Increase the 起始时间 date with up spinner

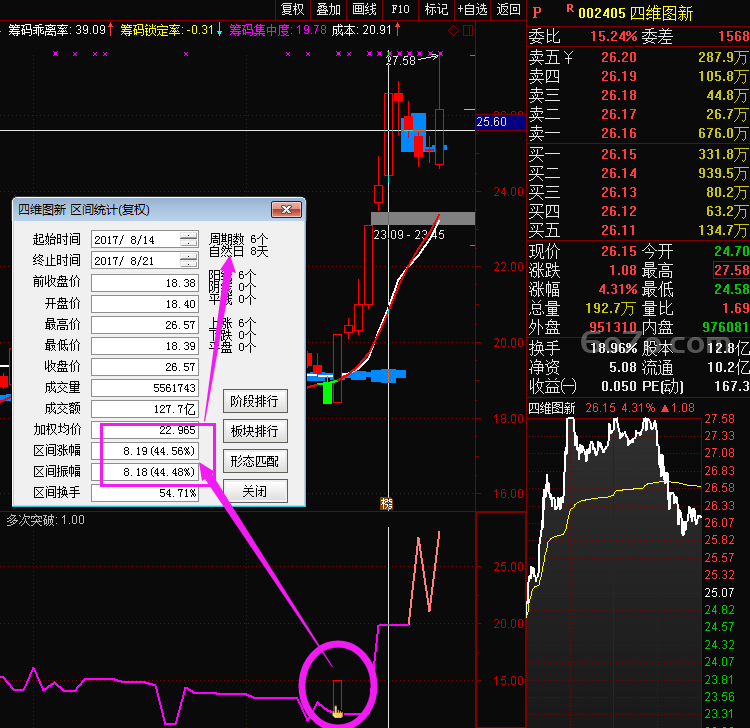[x=189, y=236]
